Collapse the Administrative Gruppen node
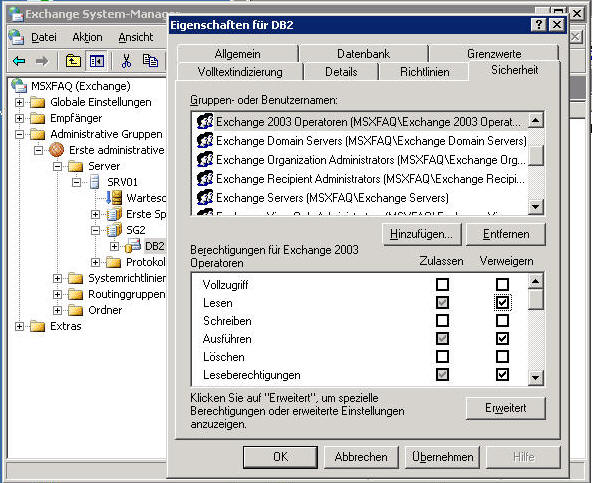The height and width of the screenshot is (483, 592). (19, 134)
